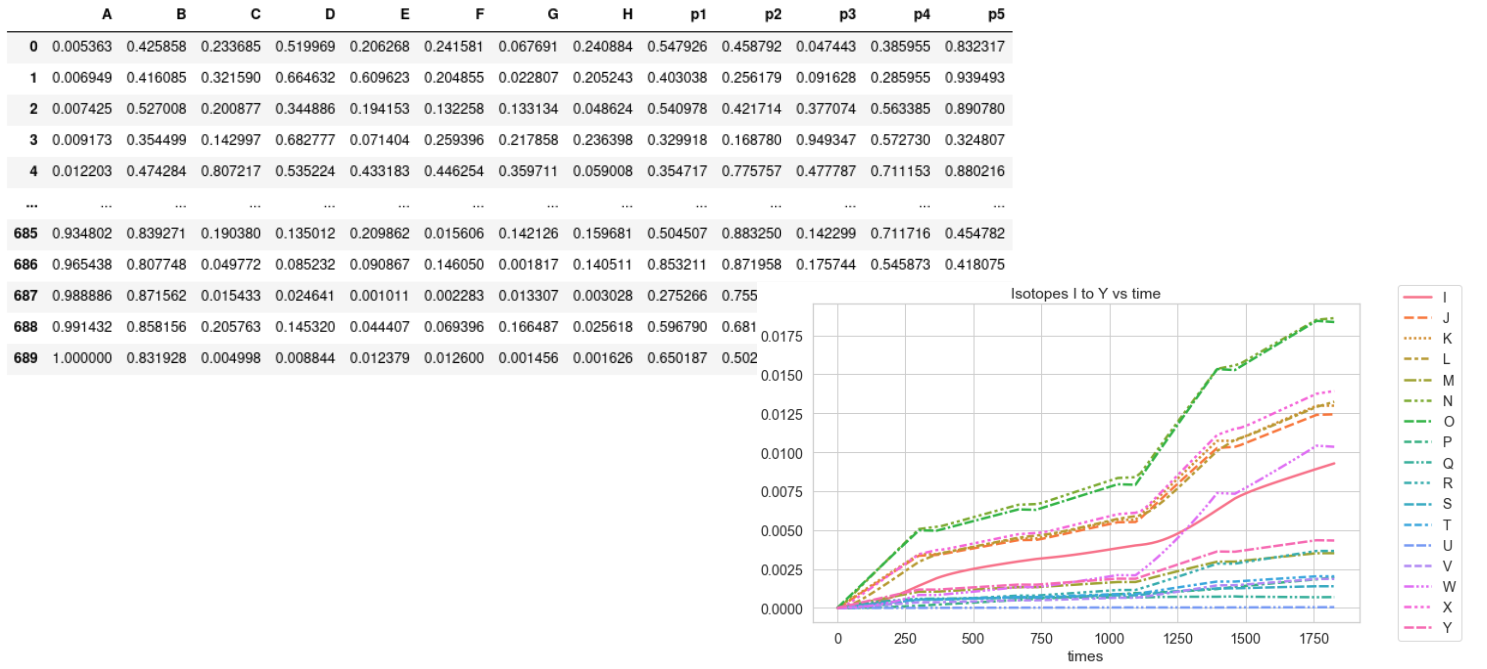Click column header A in the table
Screen dimensions: 1487x669
coord(106,15)
